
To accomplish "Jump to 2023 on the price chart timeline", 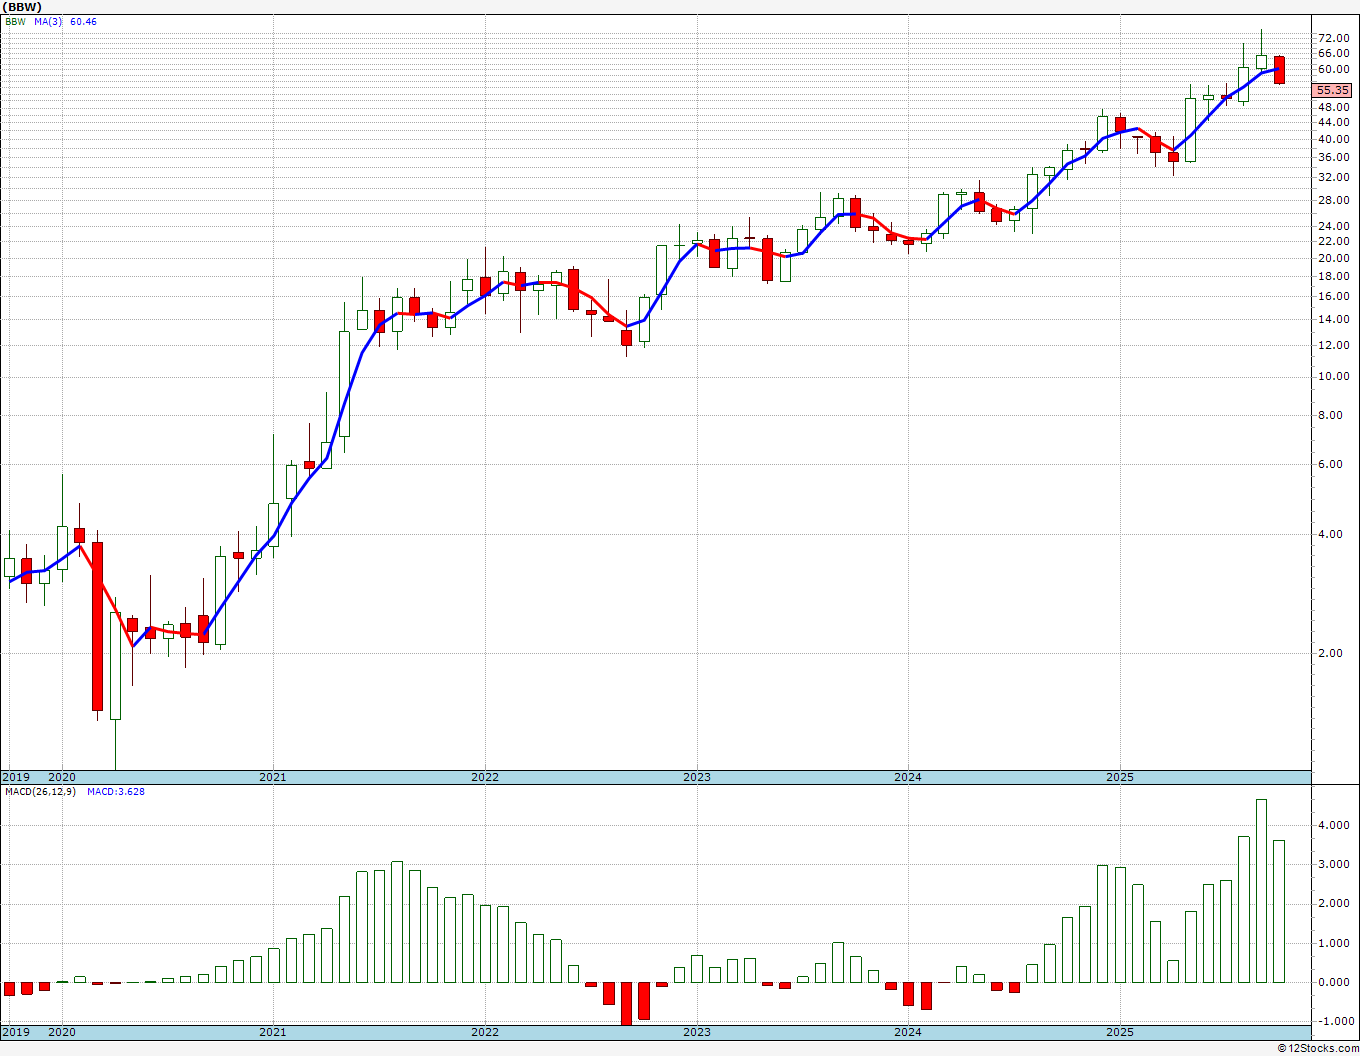I will [x=696, y=777].
